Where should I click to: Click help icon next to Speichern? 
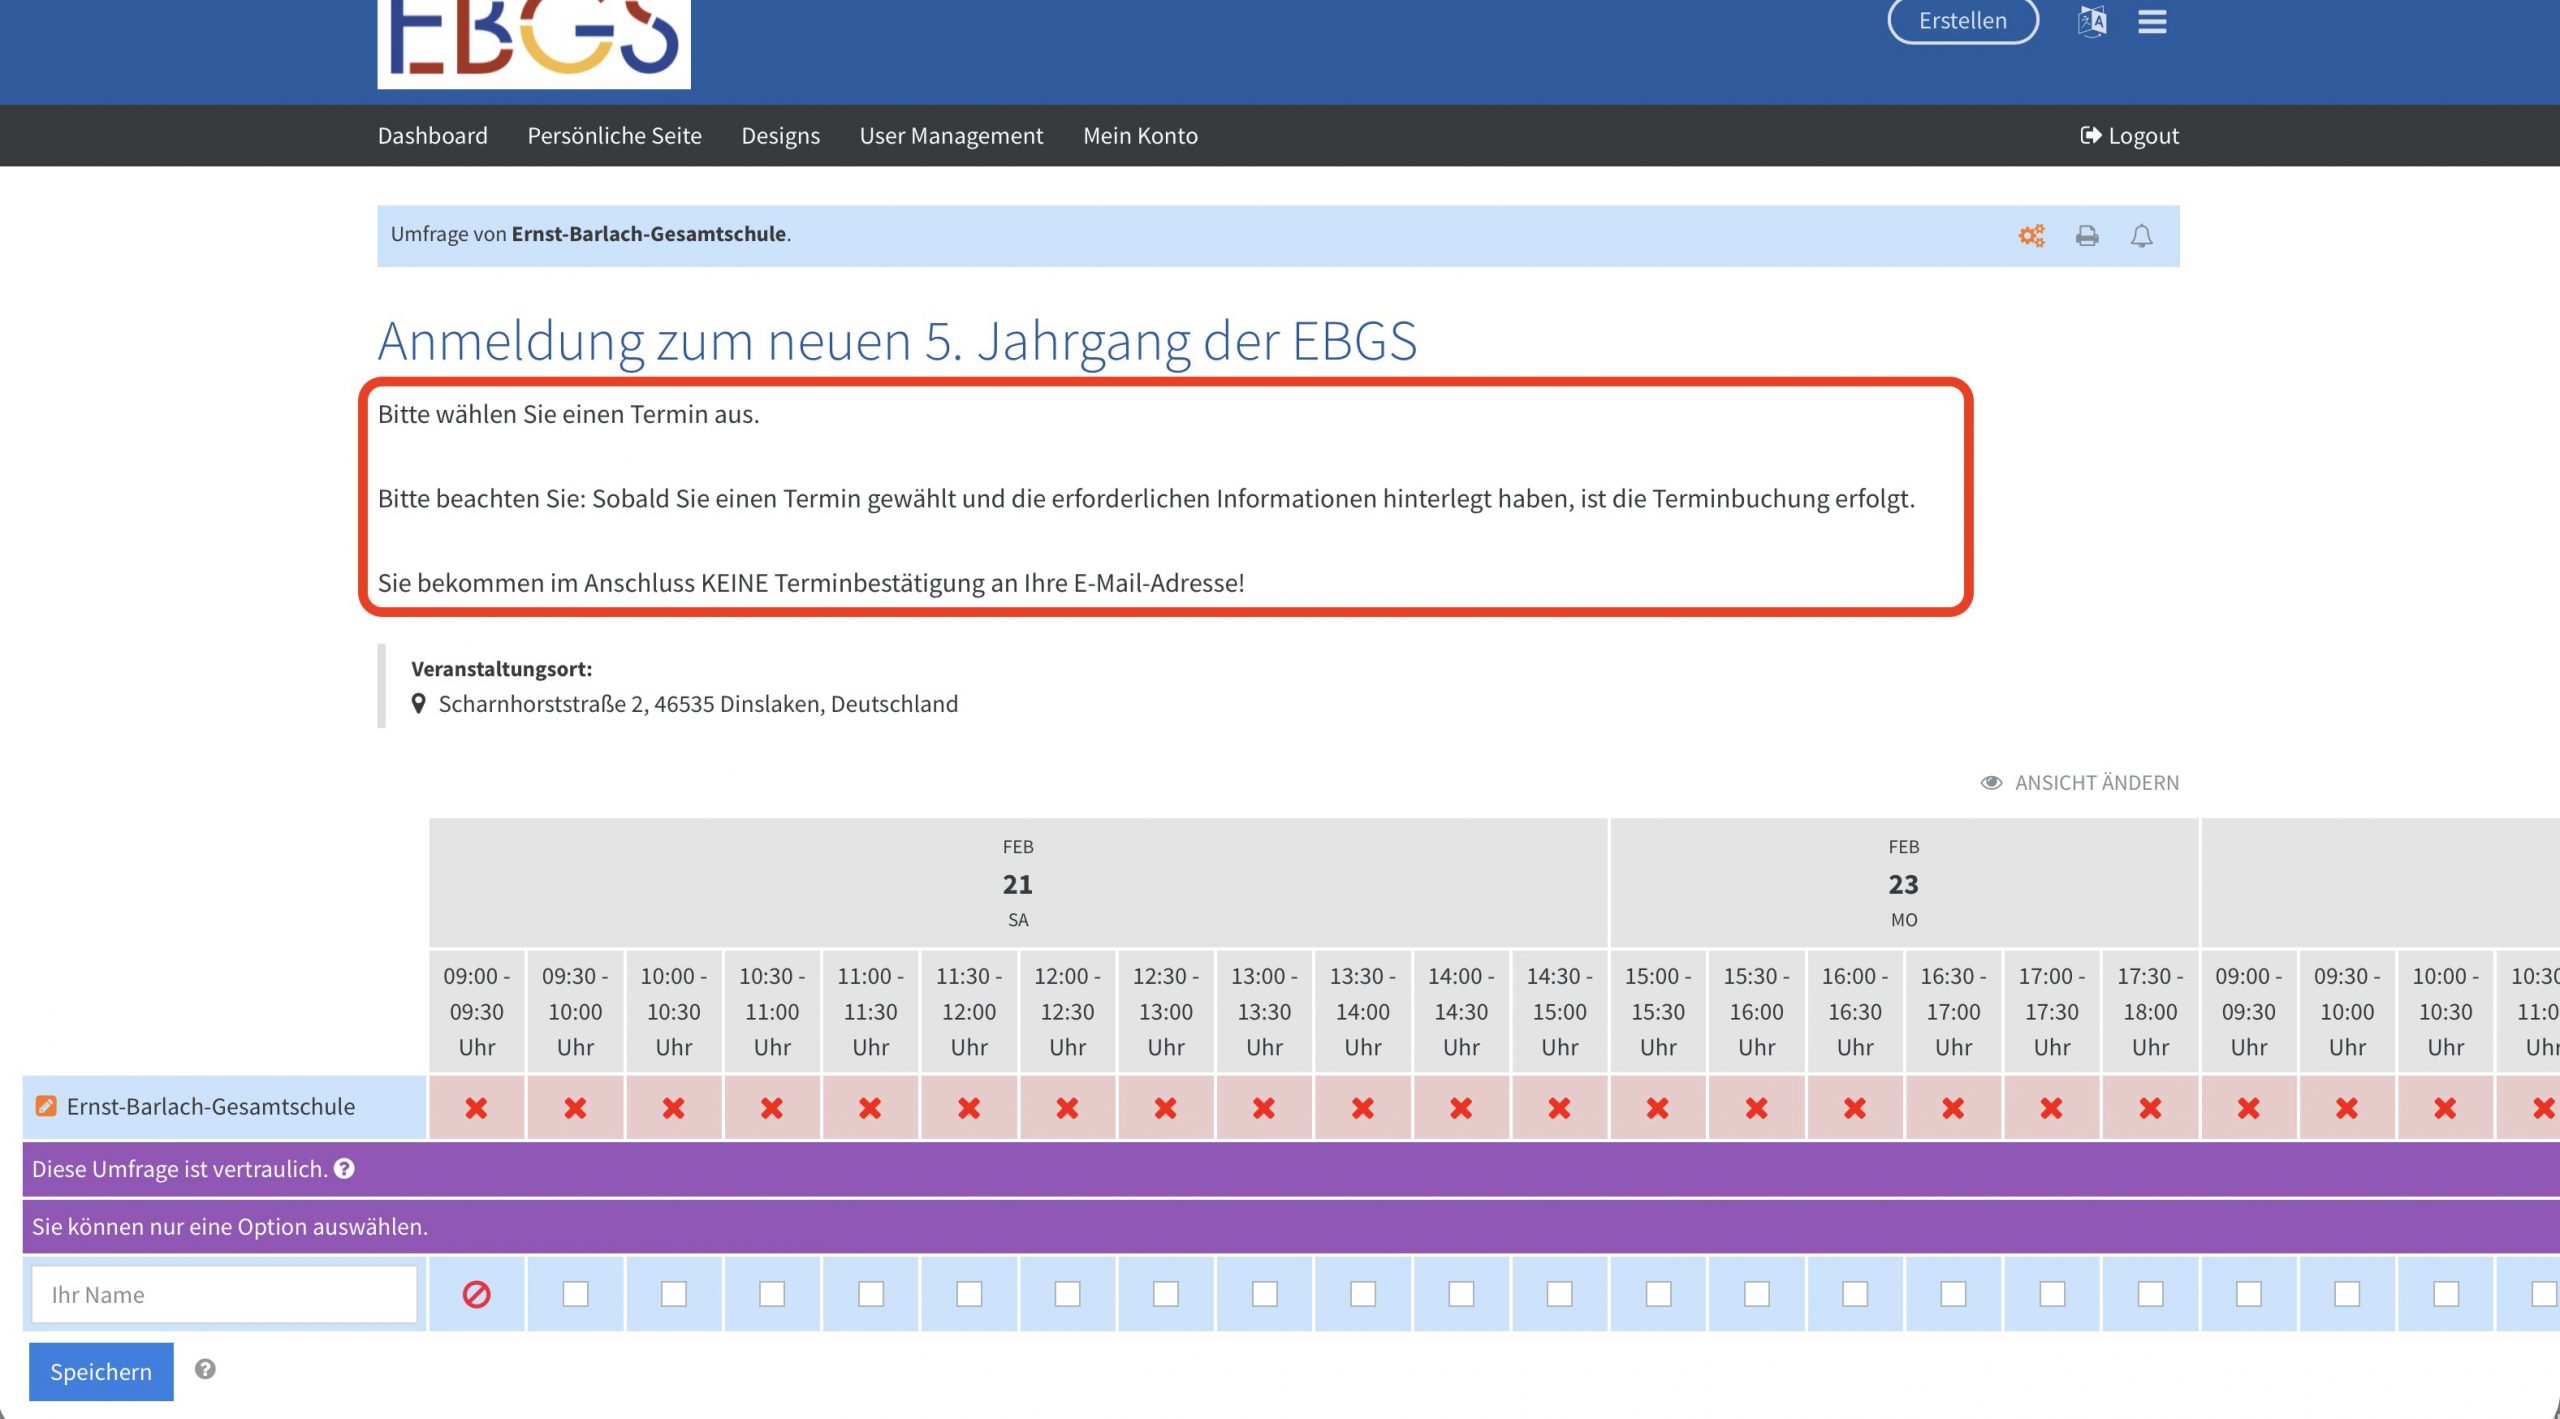(205, 1369)
